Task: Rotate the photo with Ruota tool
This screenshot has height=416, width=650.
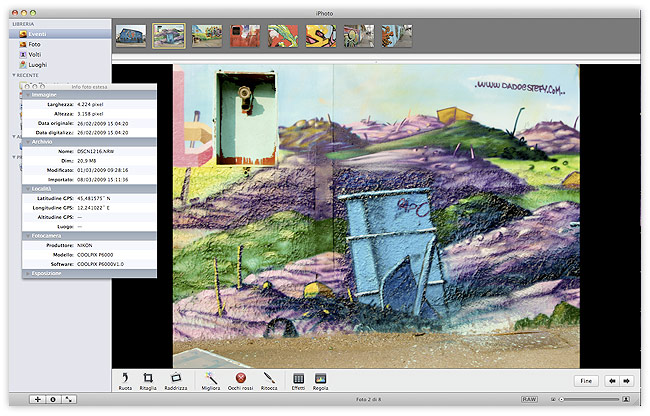Action: pos(125,381)
